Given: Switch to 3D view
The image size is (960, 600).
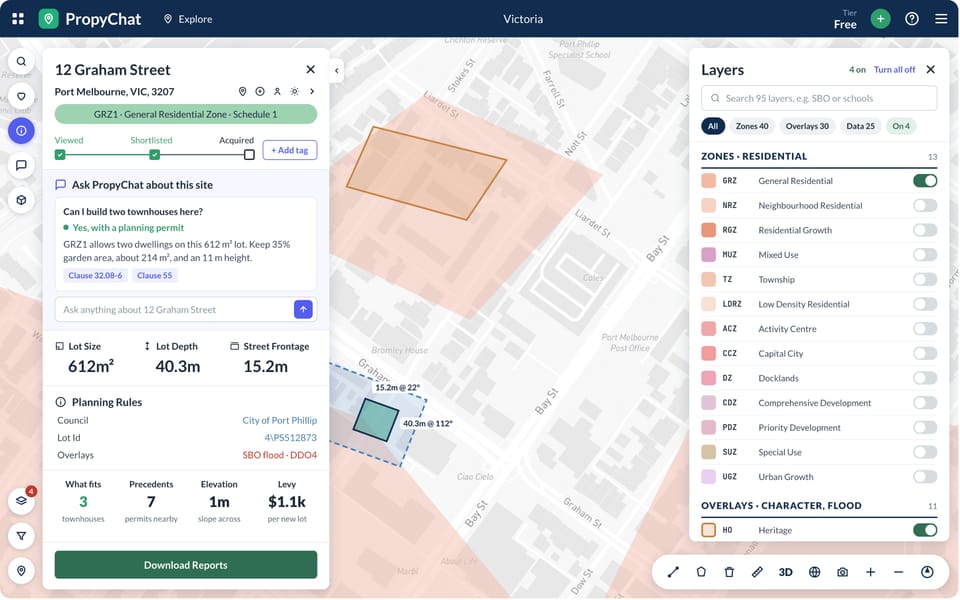Looking at the screenshot, I should 786,572.
